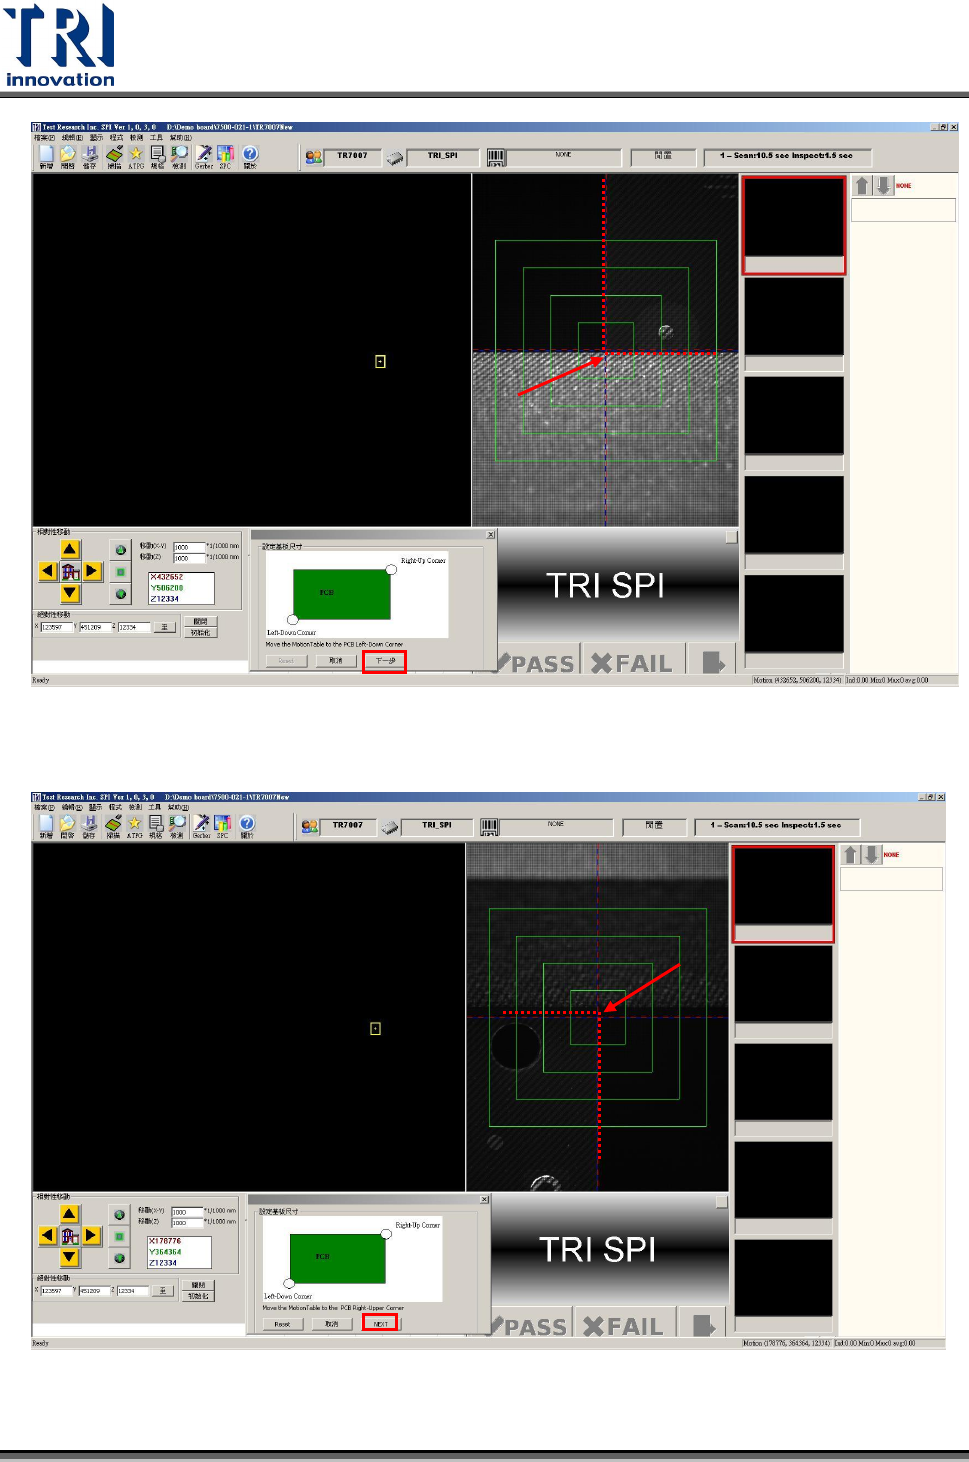Click the absolute Z field in lower screenshot
969x1462 pixels.
(x=133, y=1291)
